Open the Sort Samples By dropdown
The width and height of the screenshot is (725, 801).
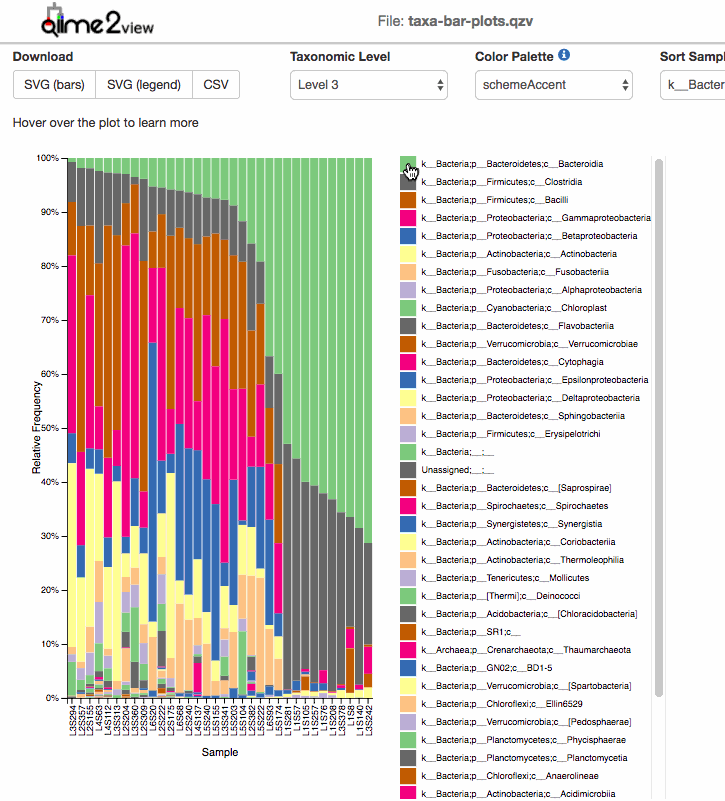click(x=692, y=85)
